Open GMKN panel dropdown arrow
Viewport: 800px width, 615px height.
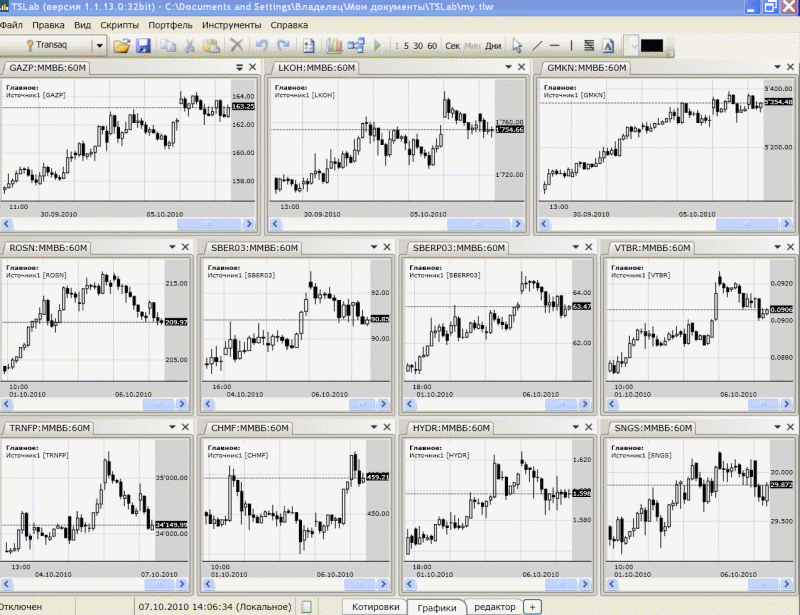click(x=777, y=67)
